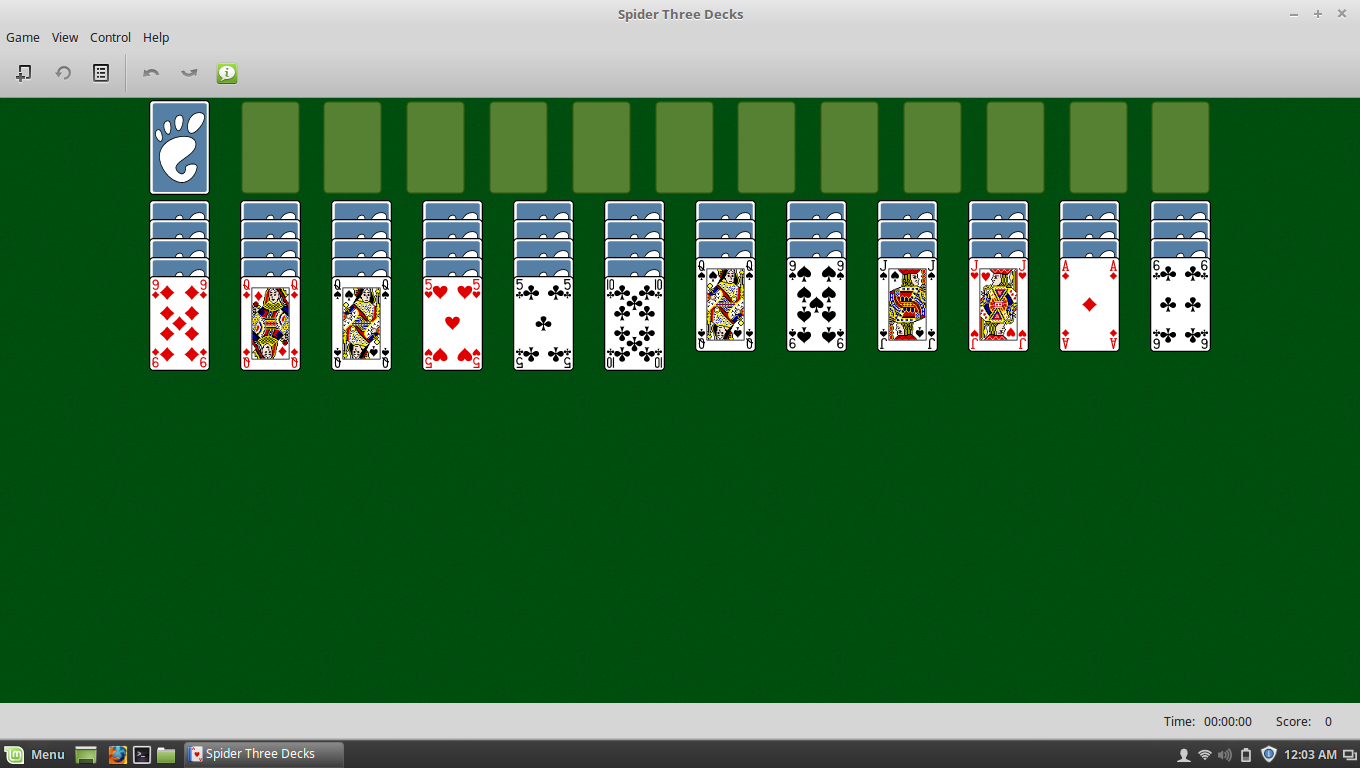Viewport: 1360px width, 768px height.
Task: Redo a move using the toolbar arrow
Action: click(x=188, y=72)
